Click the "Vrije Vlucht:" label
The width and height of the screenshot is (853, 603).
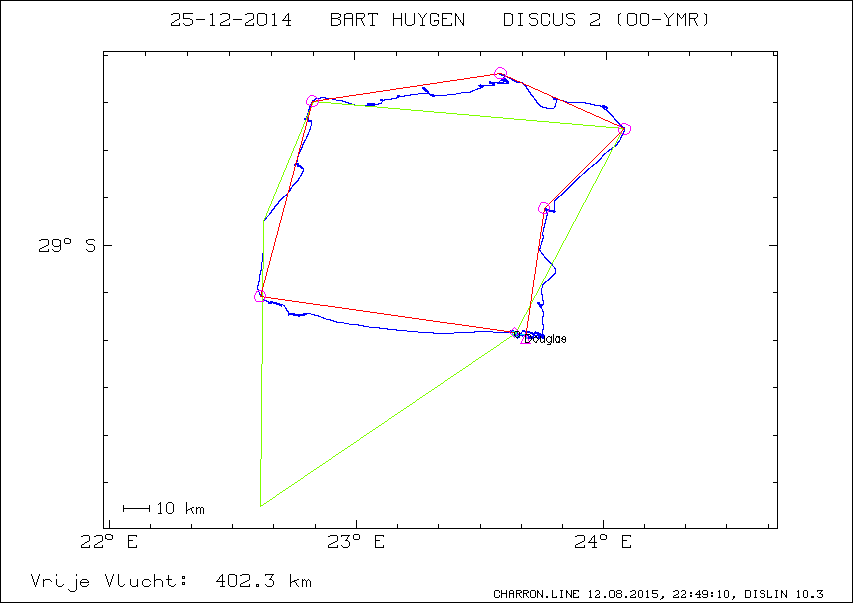coord(109,581)
